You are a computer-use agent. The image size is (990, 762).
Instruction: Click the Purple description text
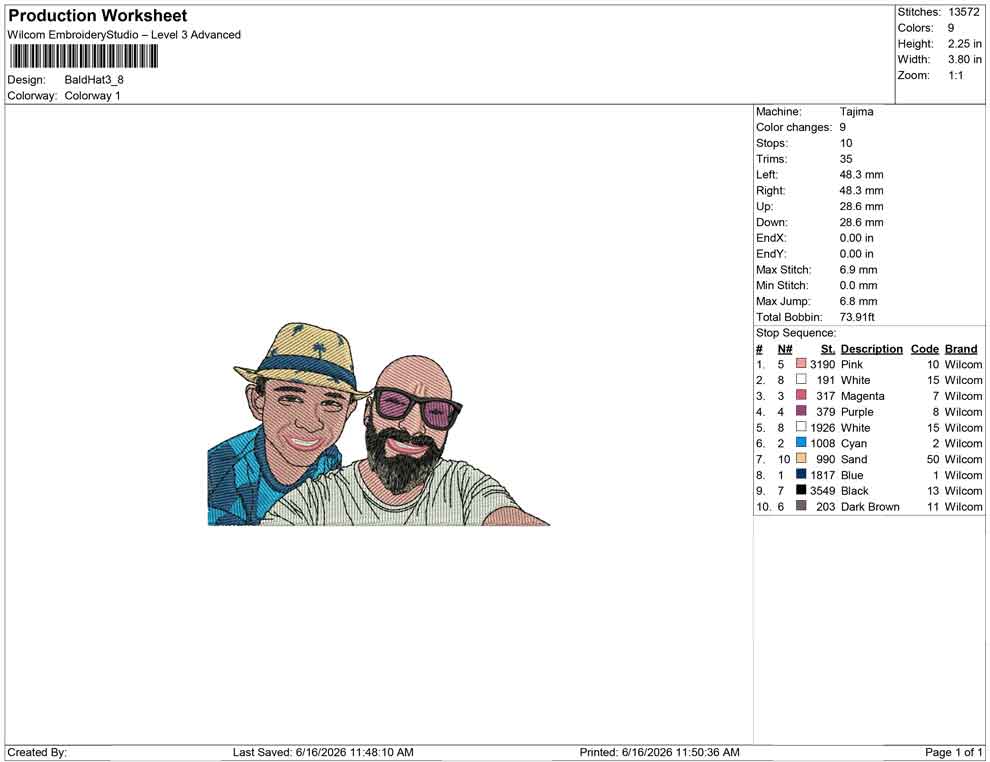(857, 412)
